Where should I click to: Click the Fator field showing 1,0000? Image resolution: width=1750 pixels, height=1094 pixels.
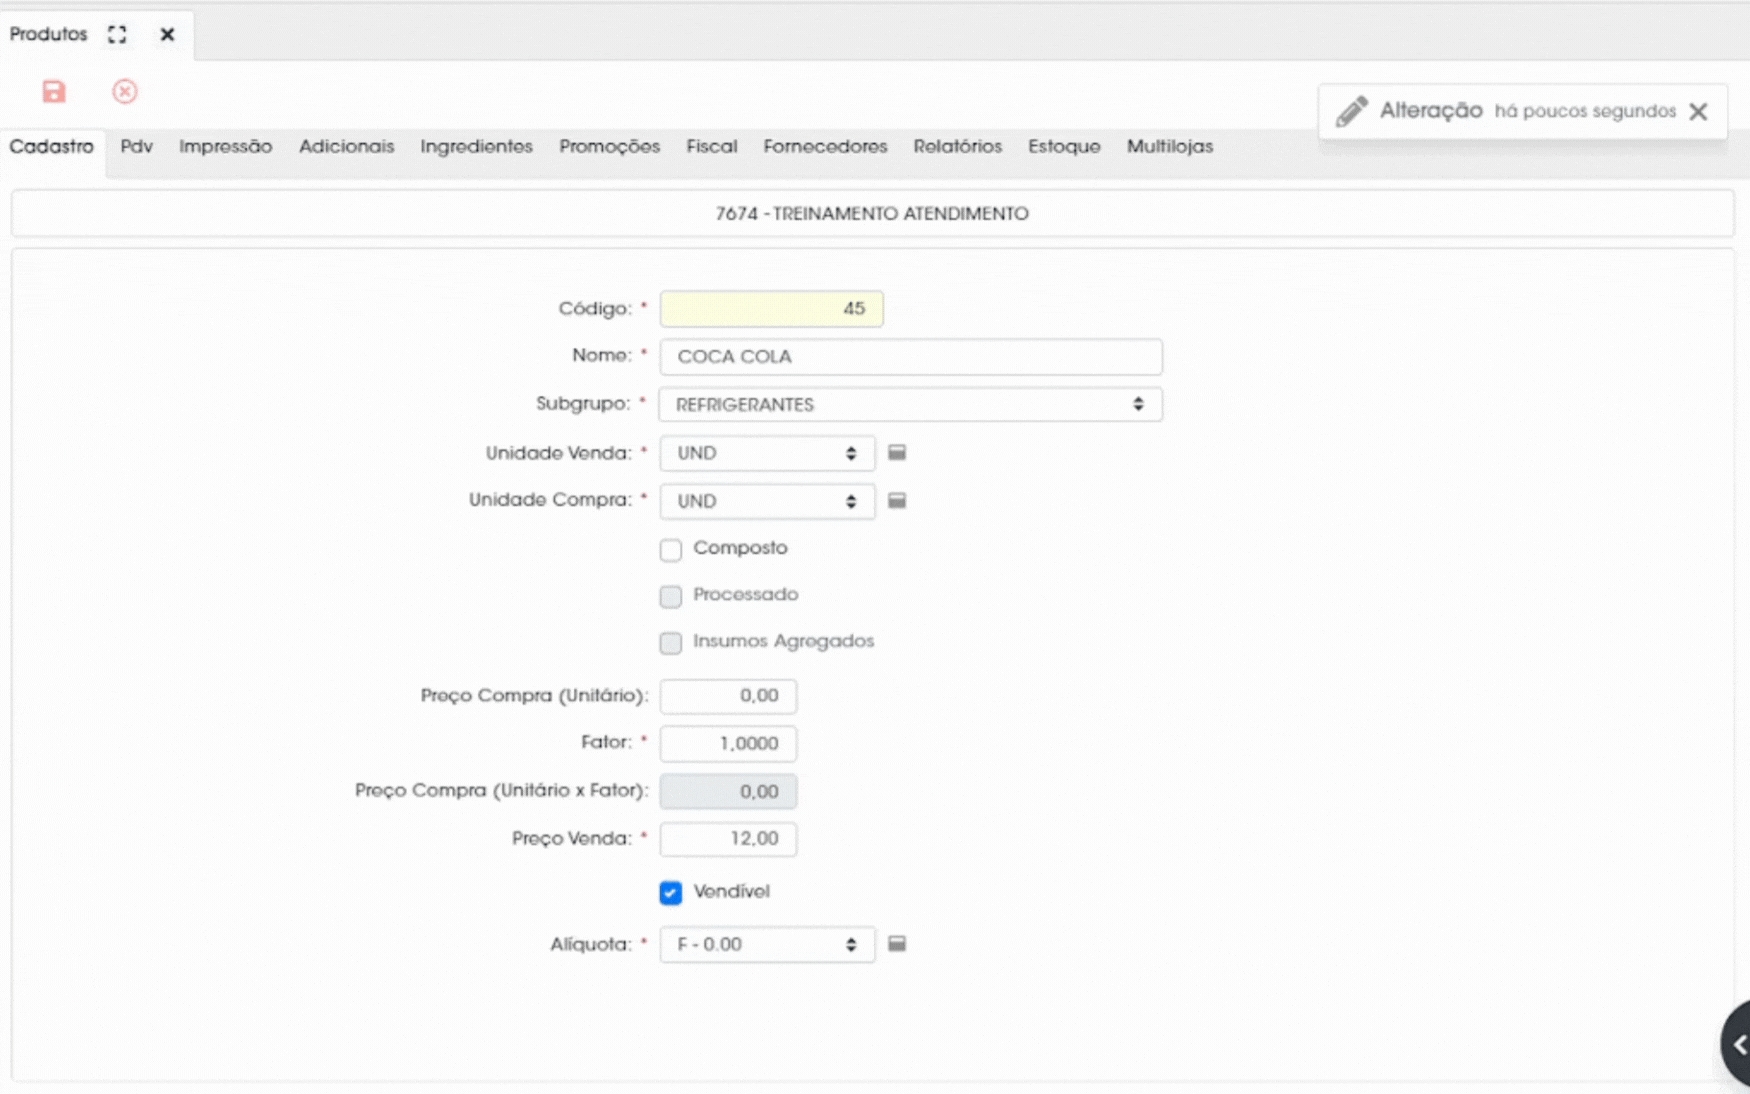(x=729, y=744)
